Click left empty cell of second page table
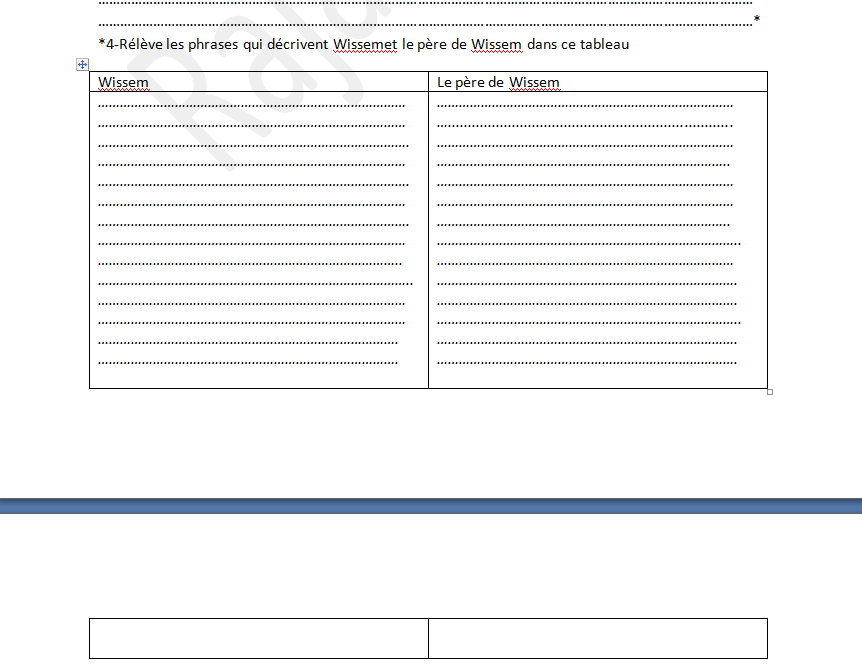 pos(258,638)
